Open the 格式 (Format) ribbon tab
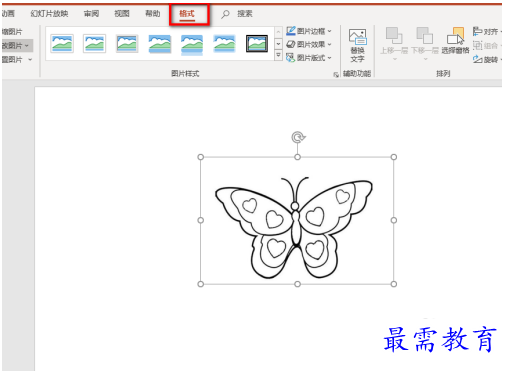This screenshot has height=371, width=505. pyautogui.click(x=187, y=14)
